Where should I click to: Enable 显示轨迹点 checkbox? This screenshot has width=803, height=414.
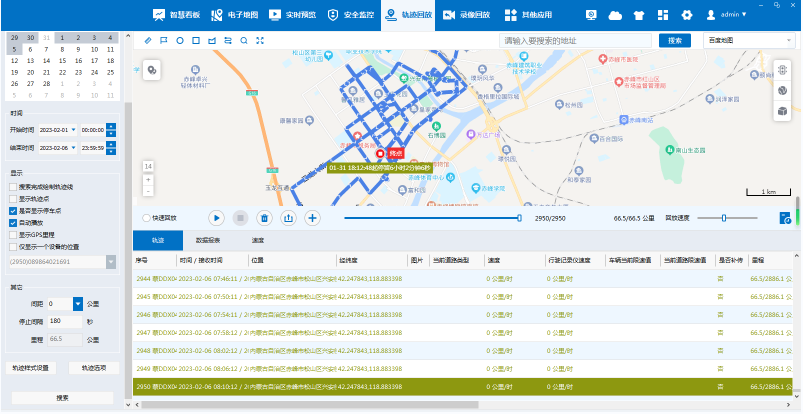(x=13, y=199)
